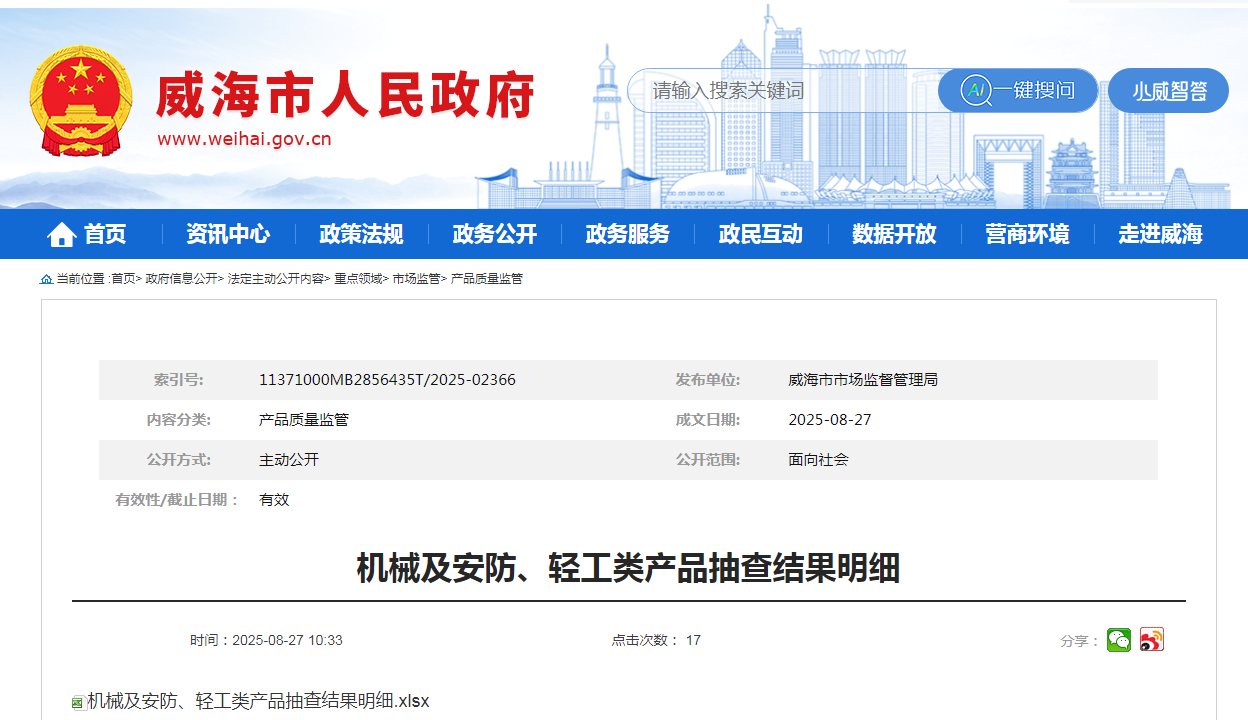The height and width of the screenshot is (720, 1248).
Task: Click 有效性 value 有效
Action: (x=274, y=500)
